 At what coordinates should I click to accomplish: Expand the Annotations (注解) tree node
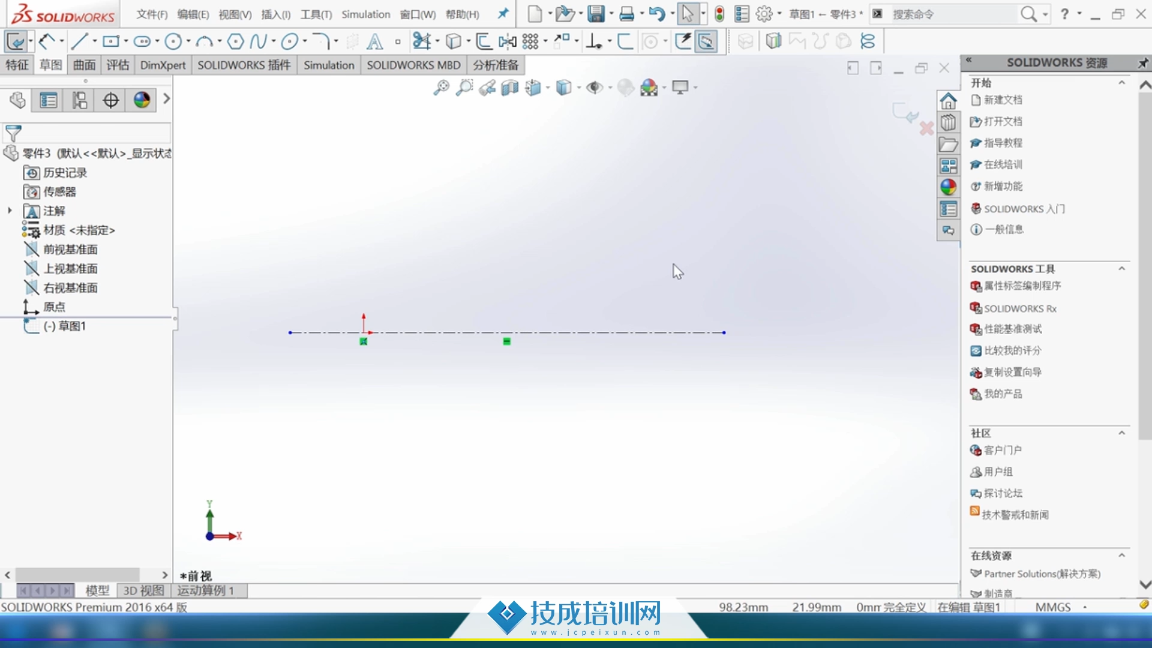[10, 211]
